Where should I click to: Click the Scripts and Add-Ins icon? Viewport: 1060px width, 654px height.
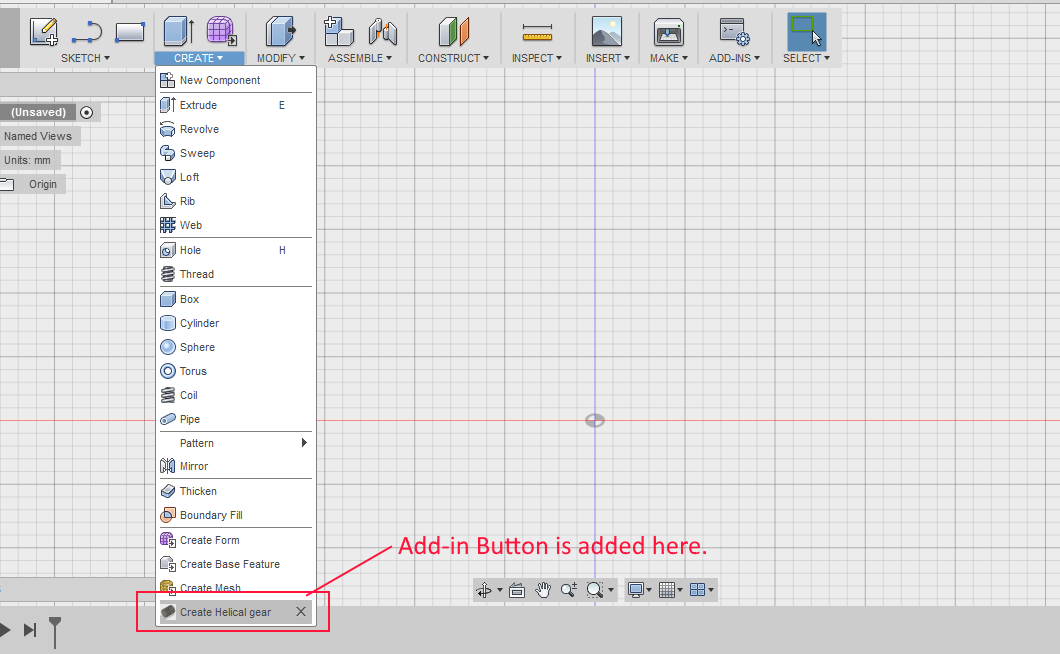[735, 32]
